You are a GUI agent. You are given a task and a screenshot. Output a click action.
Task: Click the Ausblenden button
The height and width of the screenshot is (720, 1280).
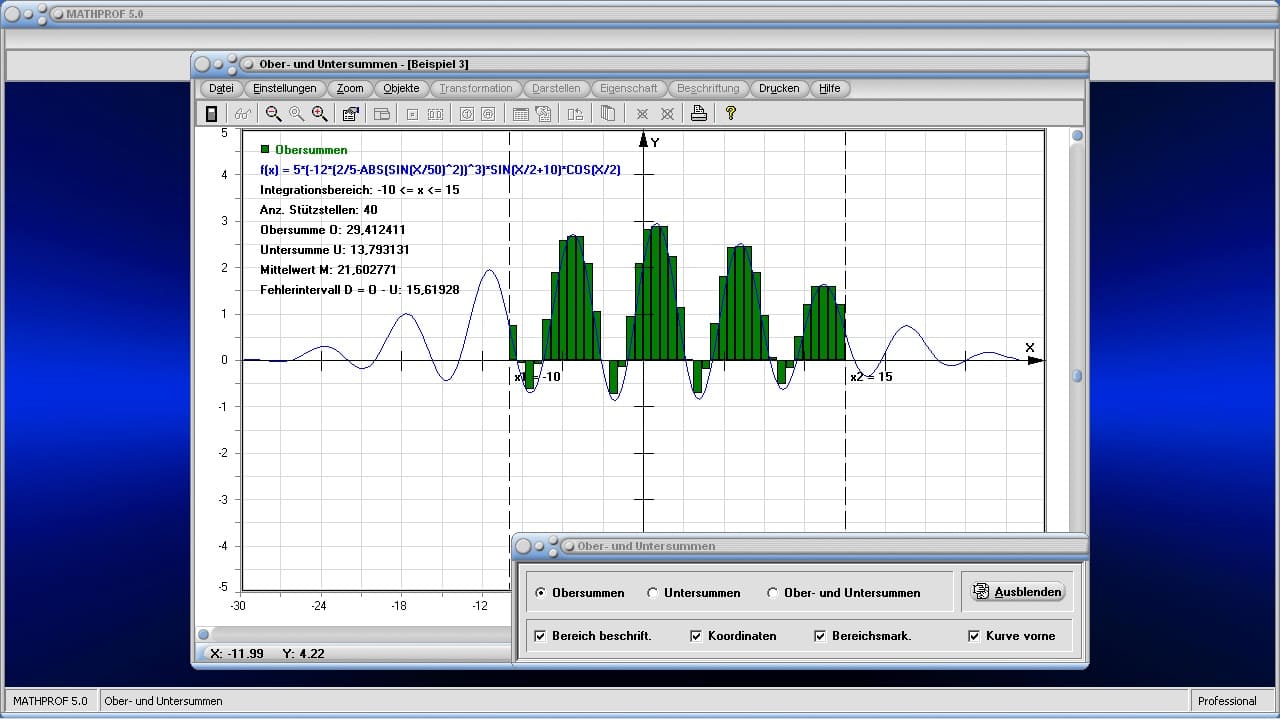coord(1016,592)
